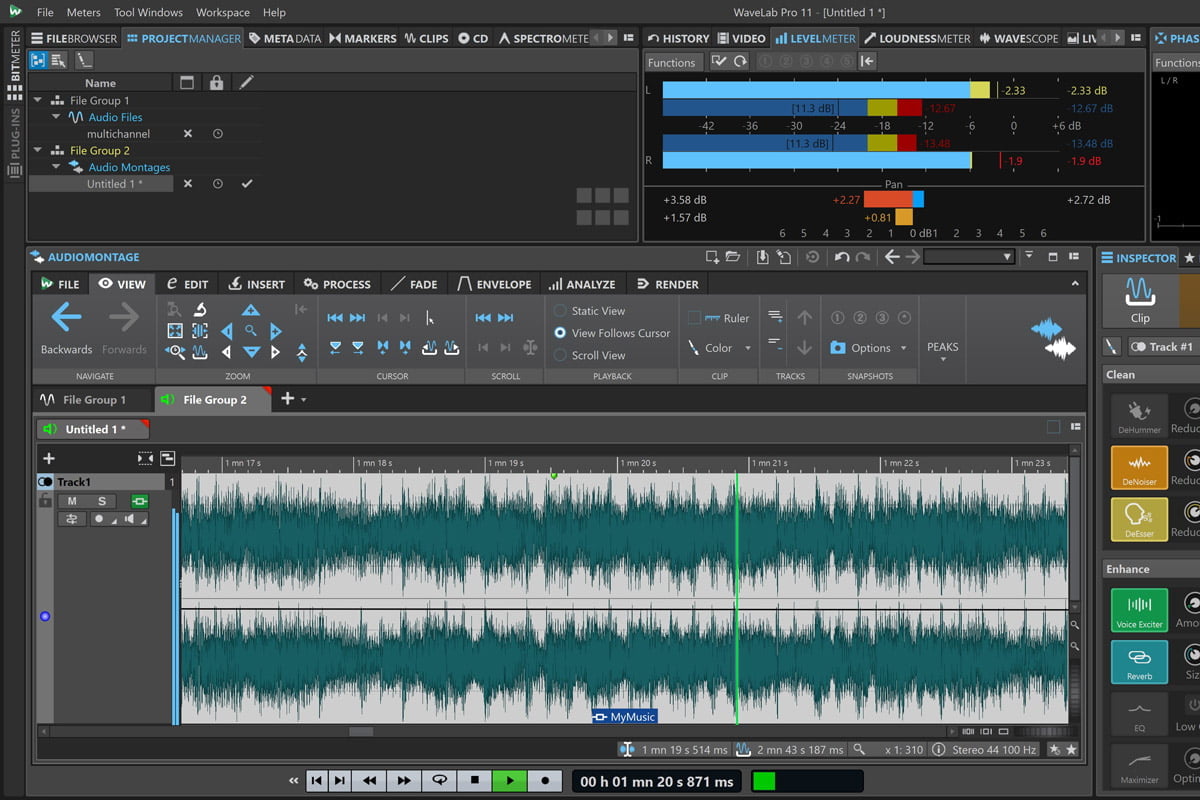The width and height of the screenshot is (1200, 800).
Task: Select Reverb in Inspector Enhance section
Action: coord(1139,662)
